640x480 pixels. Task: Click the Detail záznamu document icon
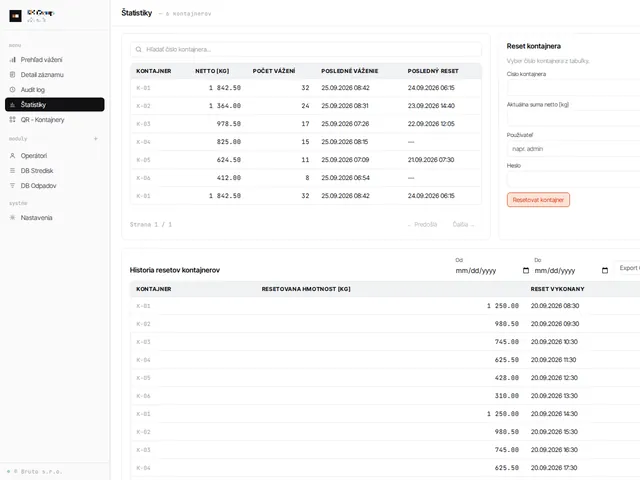click(x=12, y=75)
